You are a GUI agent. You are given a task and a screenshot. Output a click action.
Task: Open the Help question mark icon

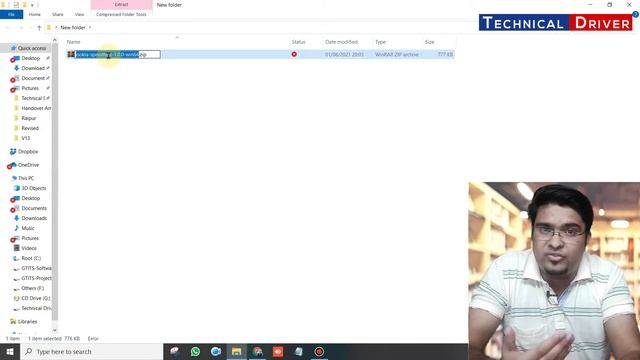tap(635, 14)
